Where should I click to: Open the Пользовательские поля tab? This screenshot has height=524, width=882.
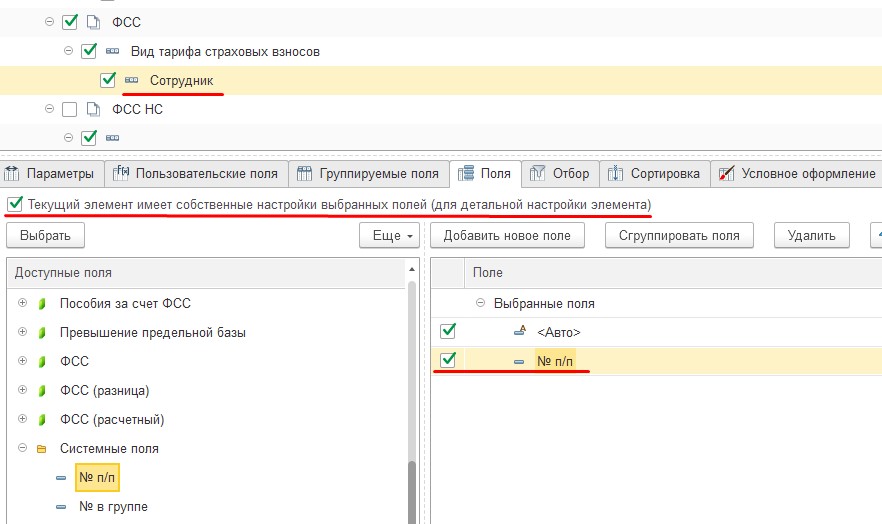(196, 174)
